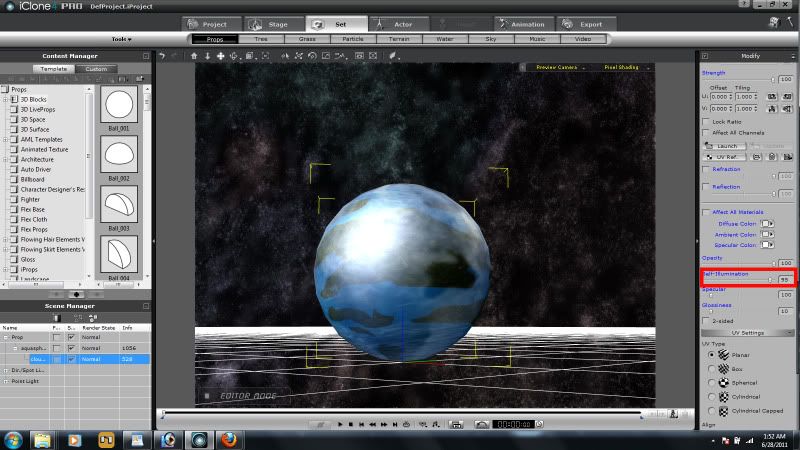
Task: Open the Diffuse Color swatch
Action: tap(765, 223)
